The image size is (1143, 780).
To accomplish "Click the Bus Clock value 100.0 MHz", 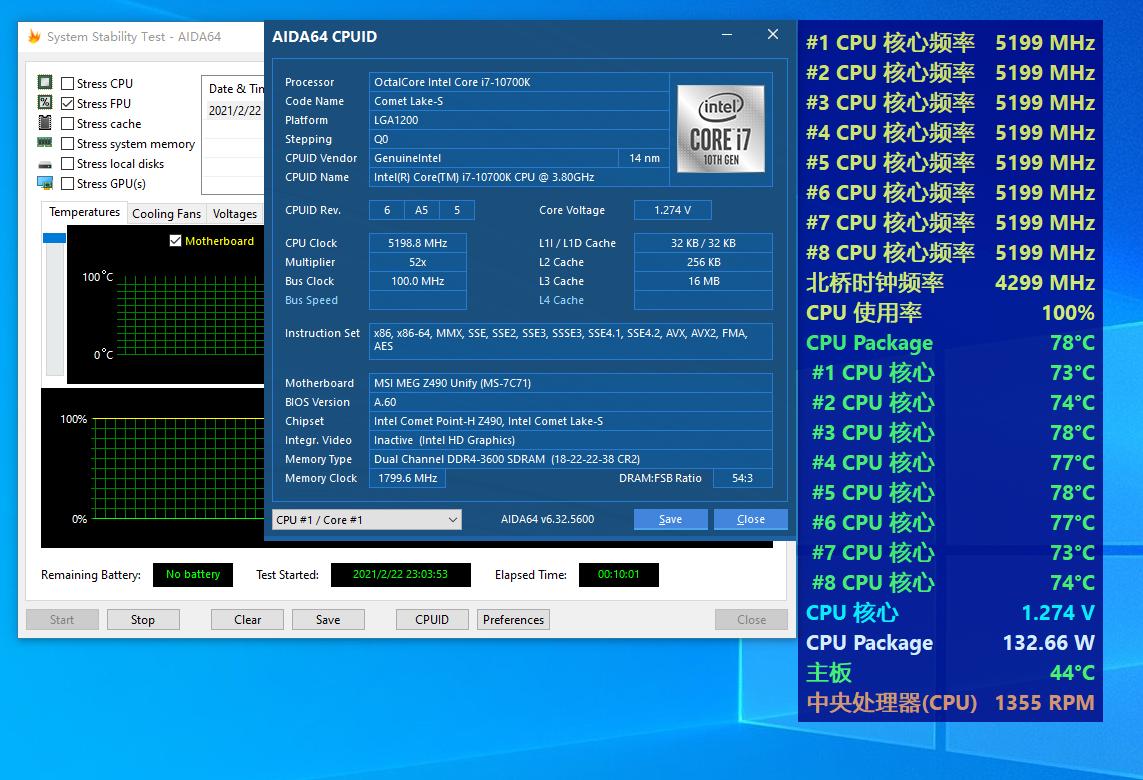I will pos(418,281).
